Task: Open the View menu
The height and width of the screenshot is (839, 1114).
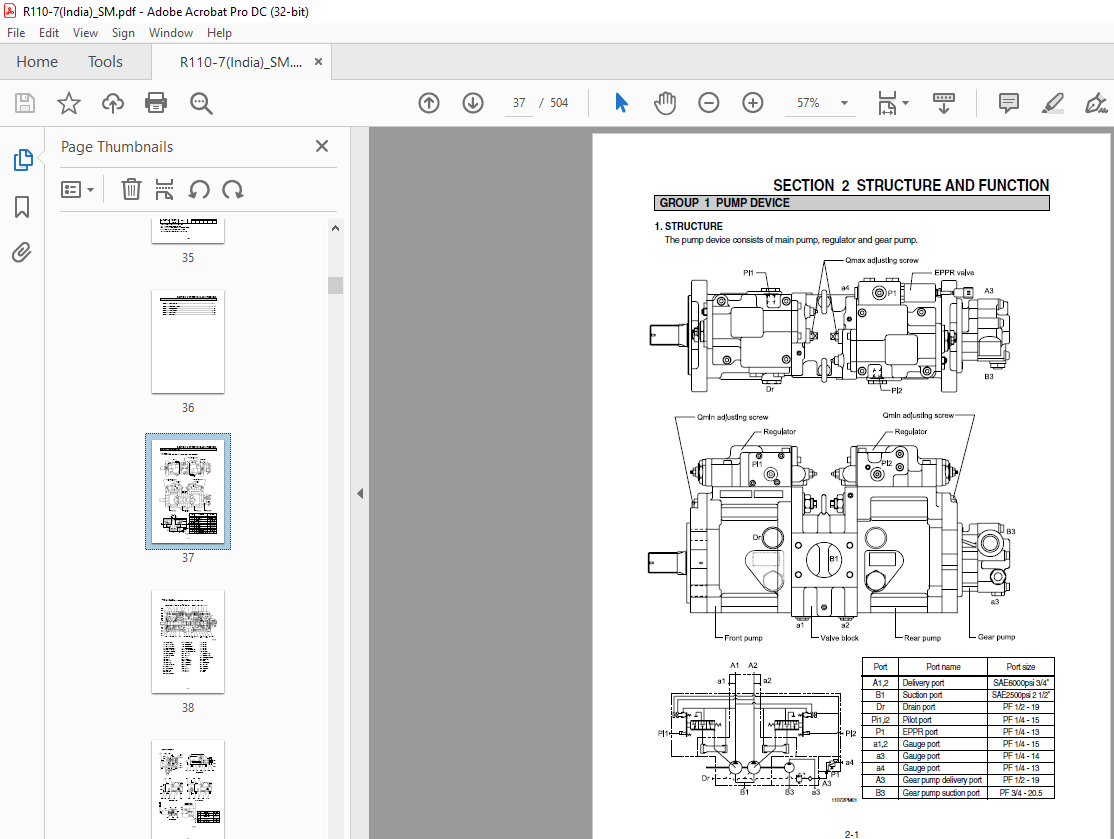Action: click(85, 33)
